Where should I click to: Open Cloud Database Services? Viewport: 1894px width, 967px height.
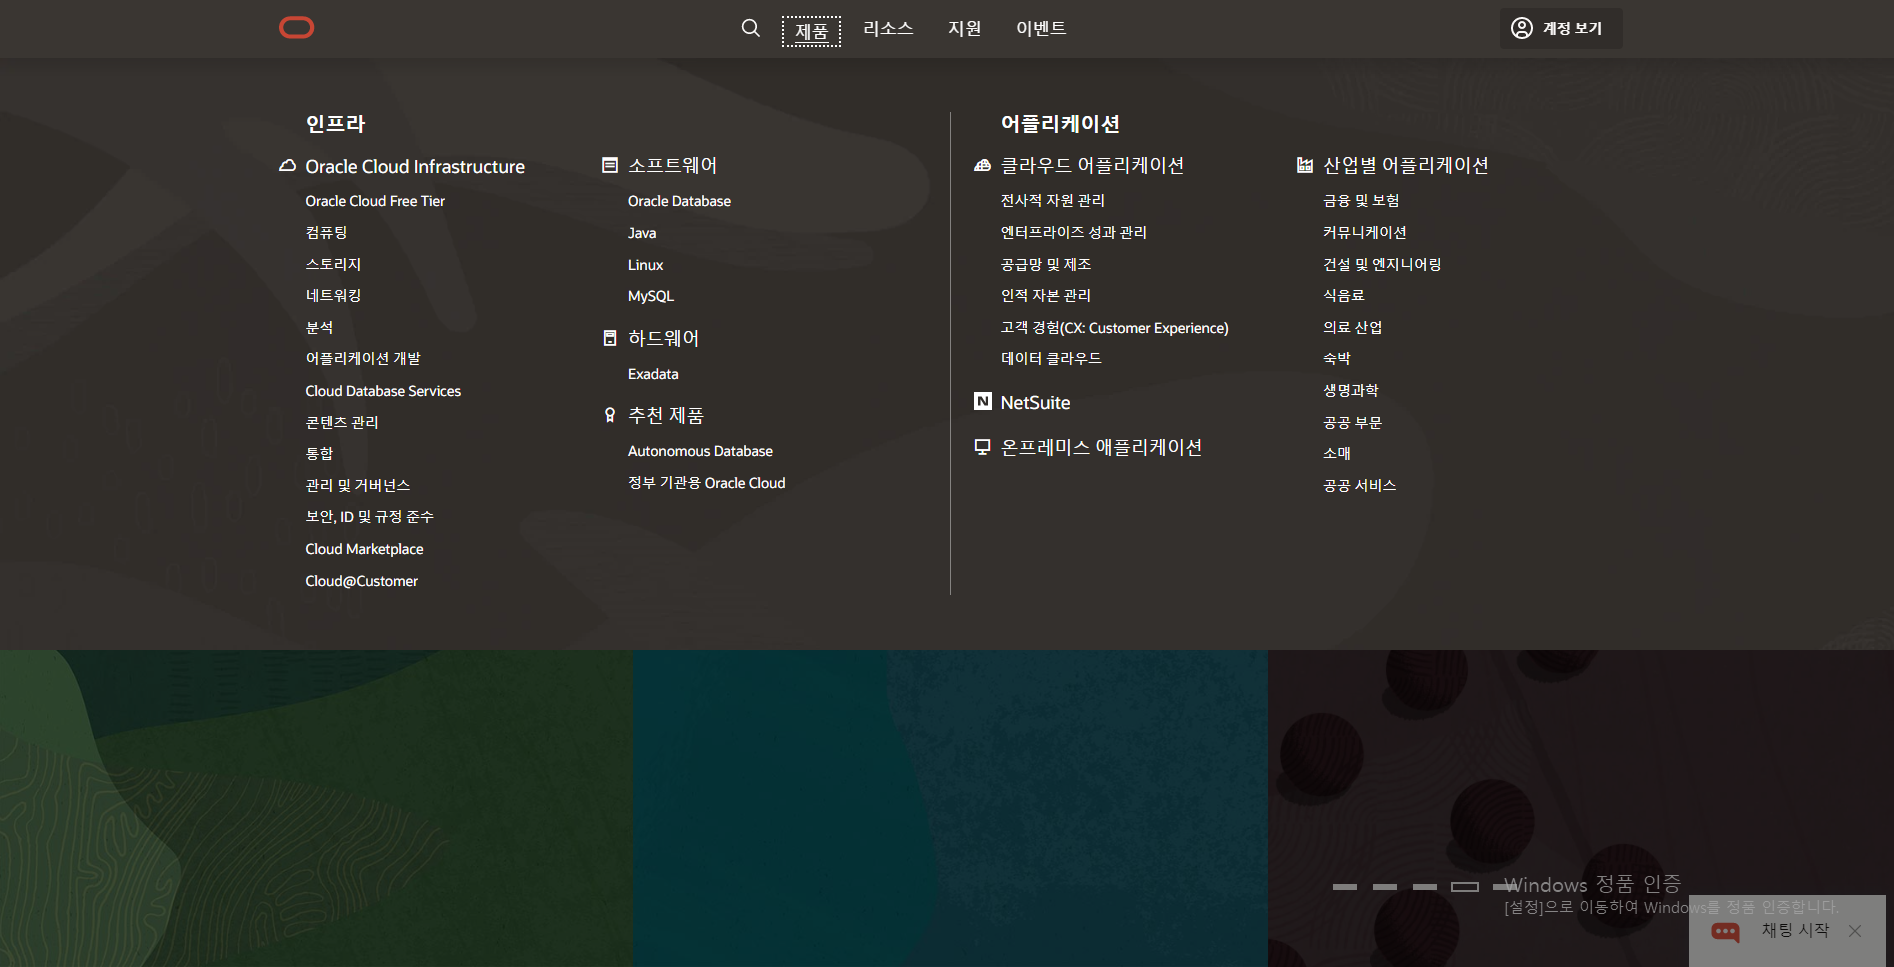[383, 391]
